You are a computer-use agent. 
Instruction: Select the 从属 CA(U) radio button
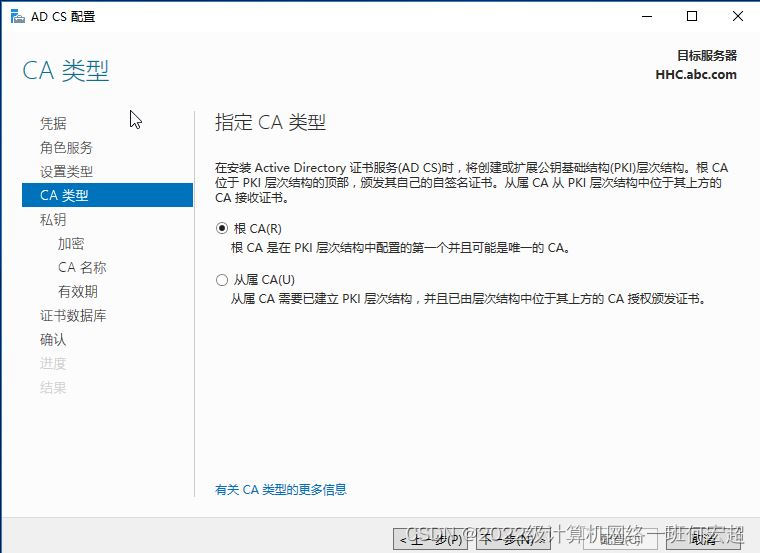(x=222, y=280)
